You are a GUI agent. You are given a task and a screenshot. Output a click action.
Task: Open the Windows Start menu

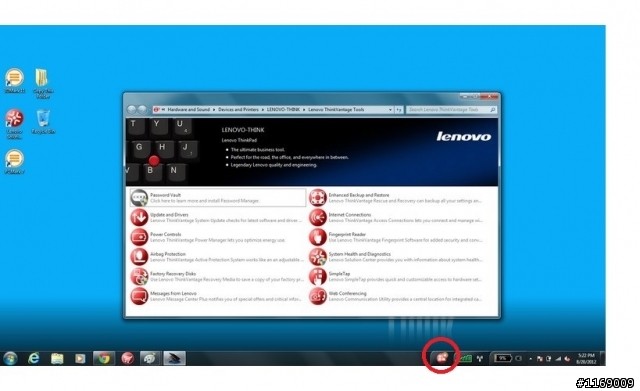click(10, 358)
